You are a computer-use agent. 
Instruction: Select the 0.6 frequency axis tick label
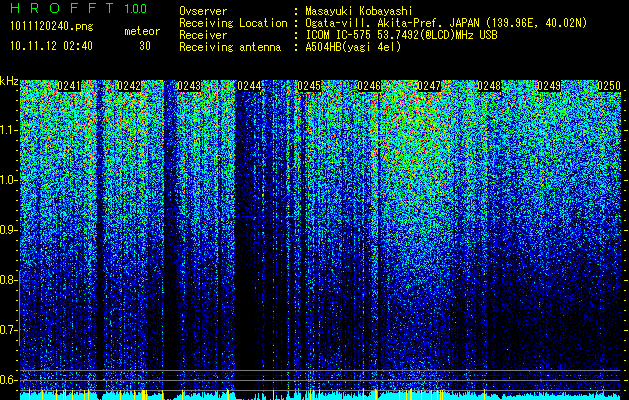(9, 380)
